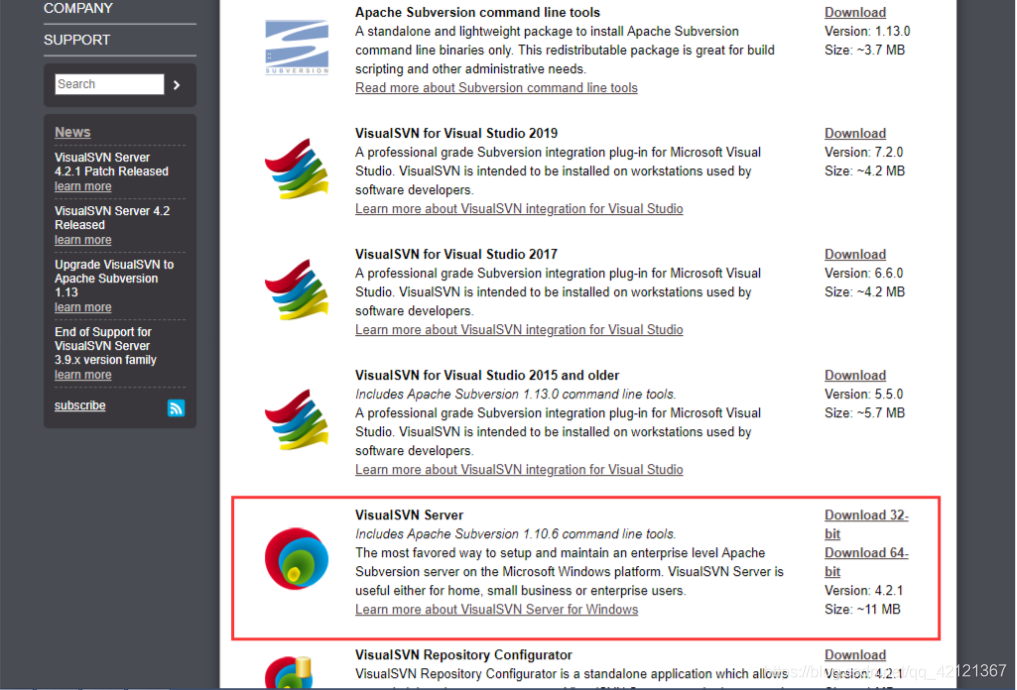
Task: Click the subscribe link
Action: coord(80,406)
